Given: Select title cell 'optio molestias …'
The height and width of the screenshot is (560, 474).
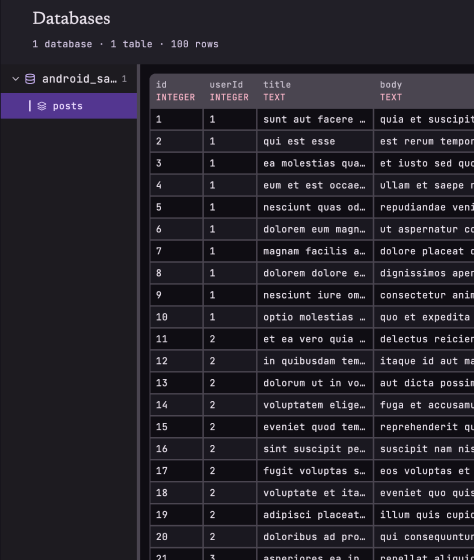Looking at the screenshot, I should pos(315,317).
